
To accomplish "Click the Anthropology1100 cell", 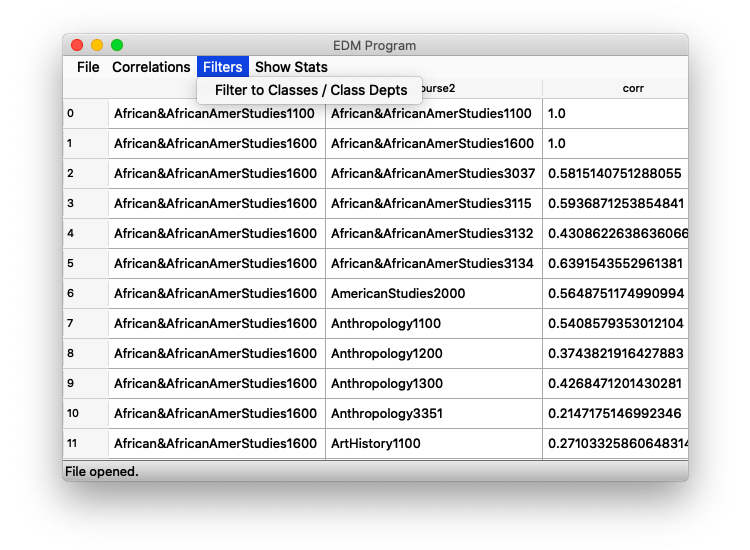I will 386,324.
